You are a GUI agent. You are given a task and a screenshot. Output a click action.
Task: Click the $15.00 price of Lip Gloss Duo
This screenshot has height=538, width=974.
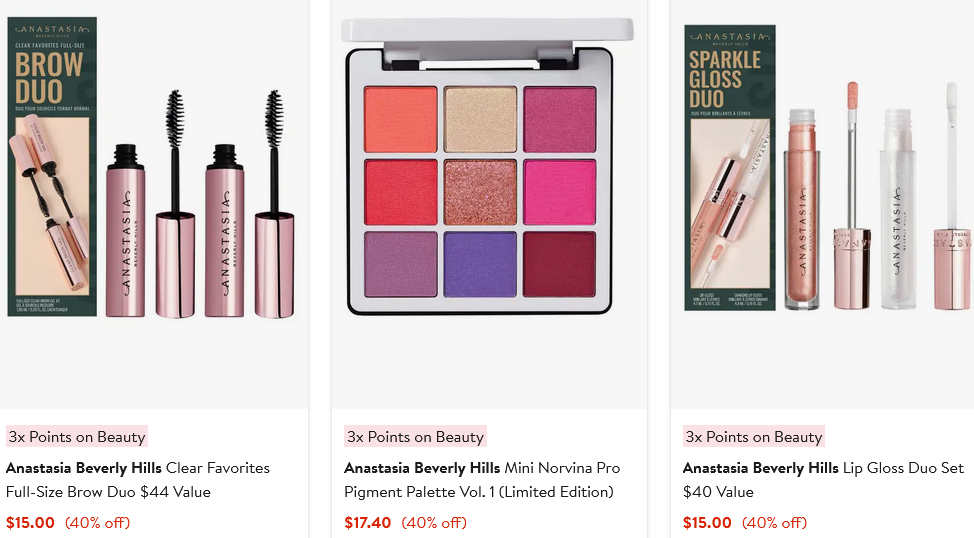pos(707,522)
